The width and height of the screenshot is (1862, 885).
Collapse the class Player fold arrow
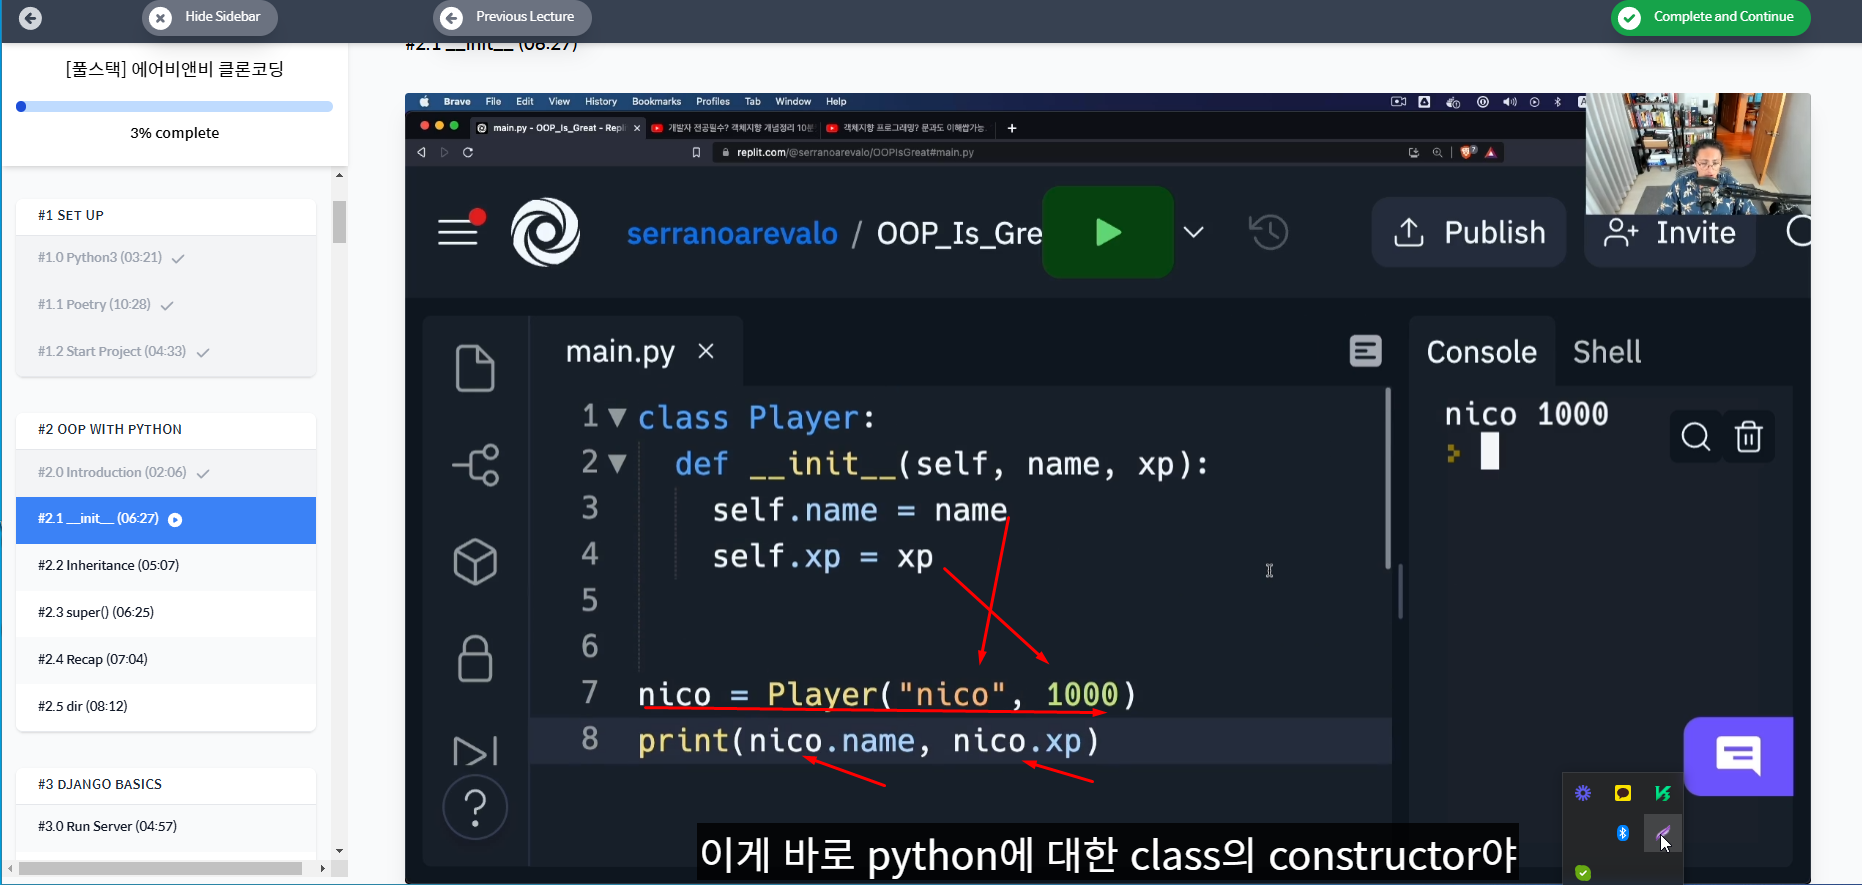(617, 417)
